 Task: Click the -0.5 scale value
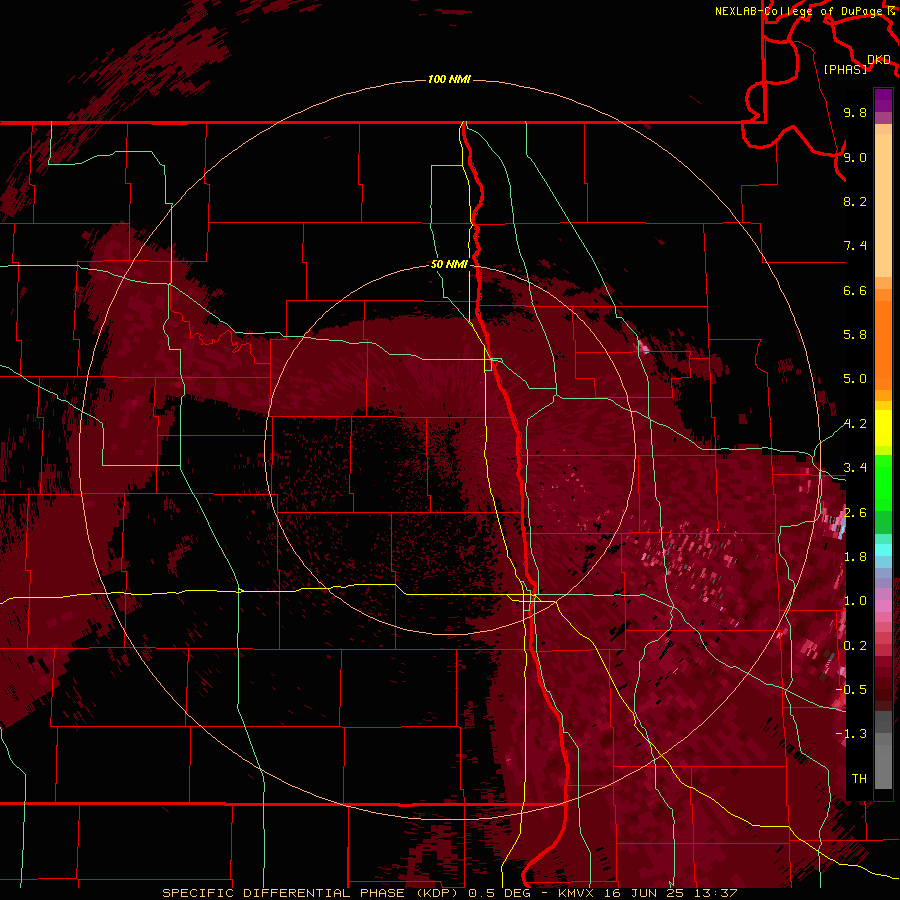[x=852, y=690]
